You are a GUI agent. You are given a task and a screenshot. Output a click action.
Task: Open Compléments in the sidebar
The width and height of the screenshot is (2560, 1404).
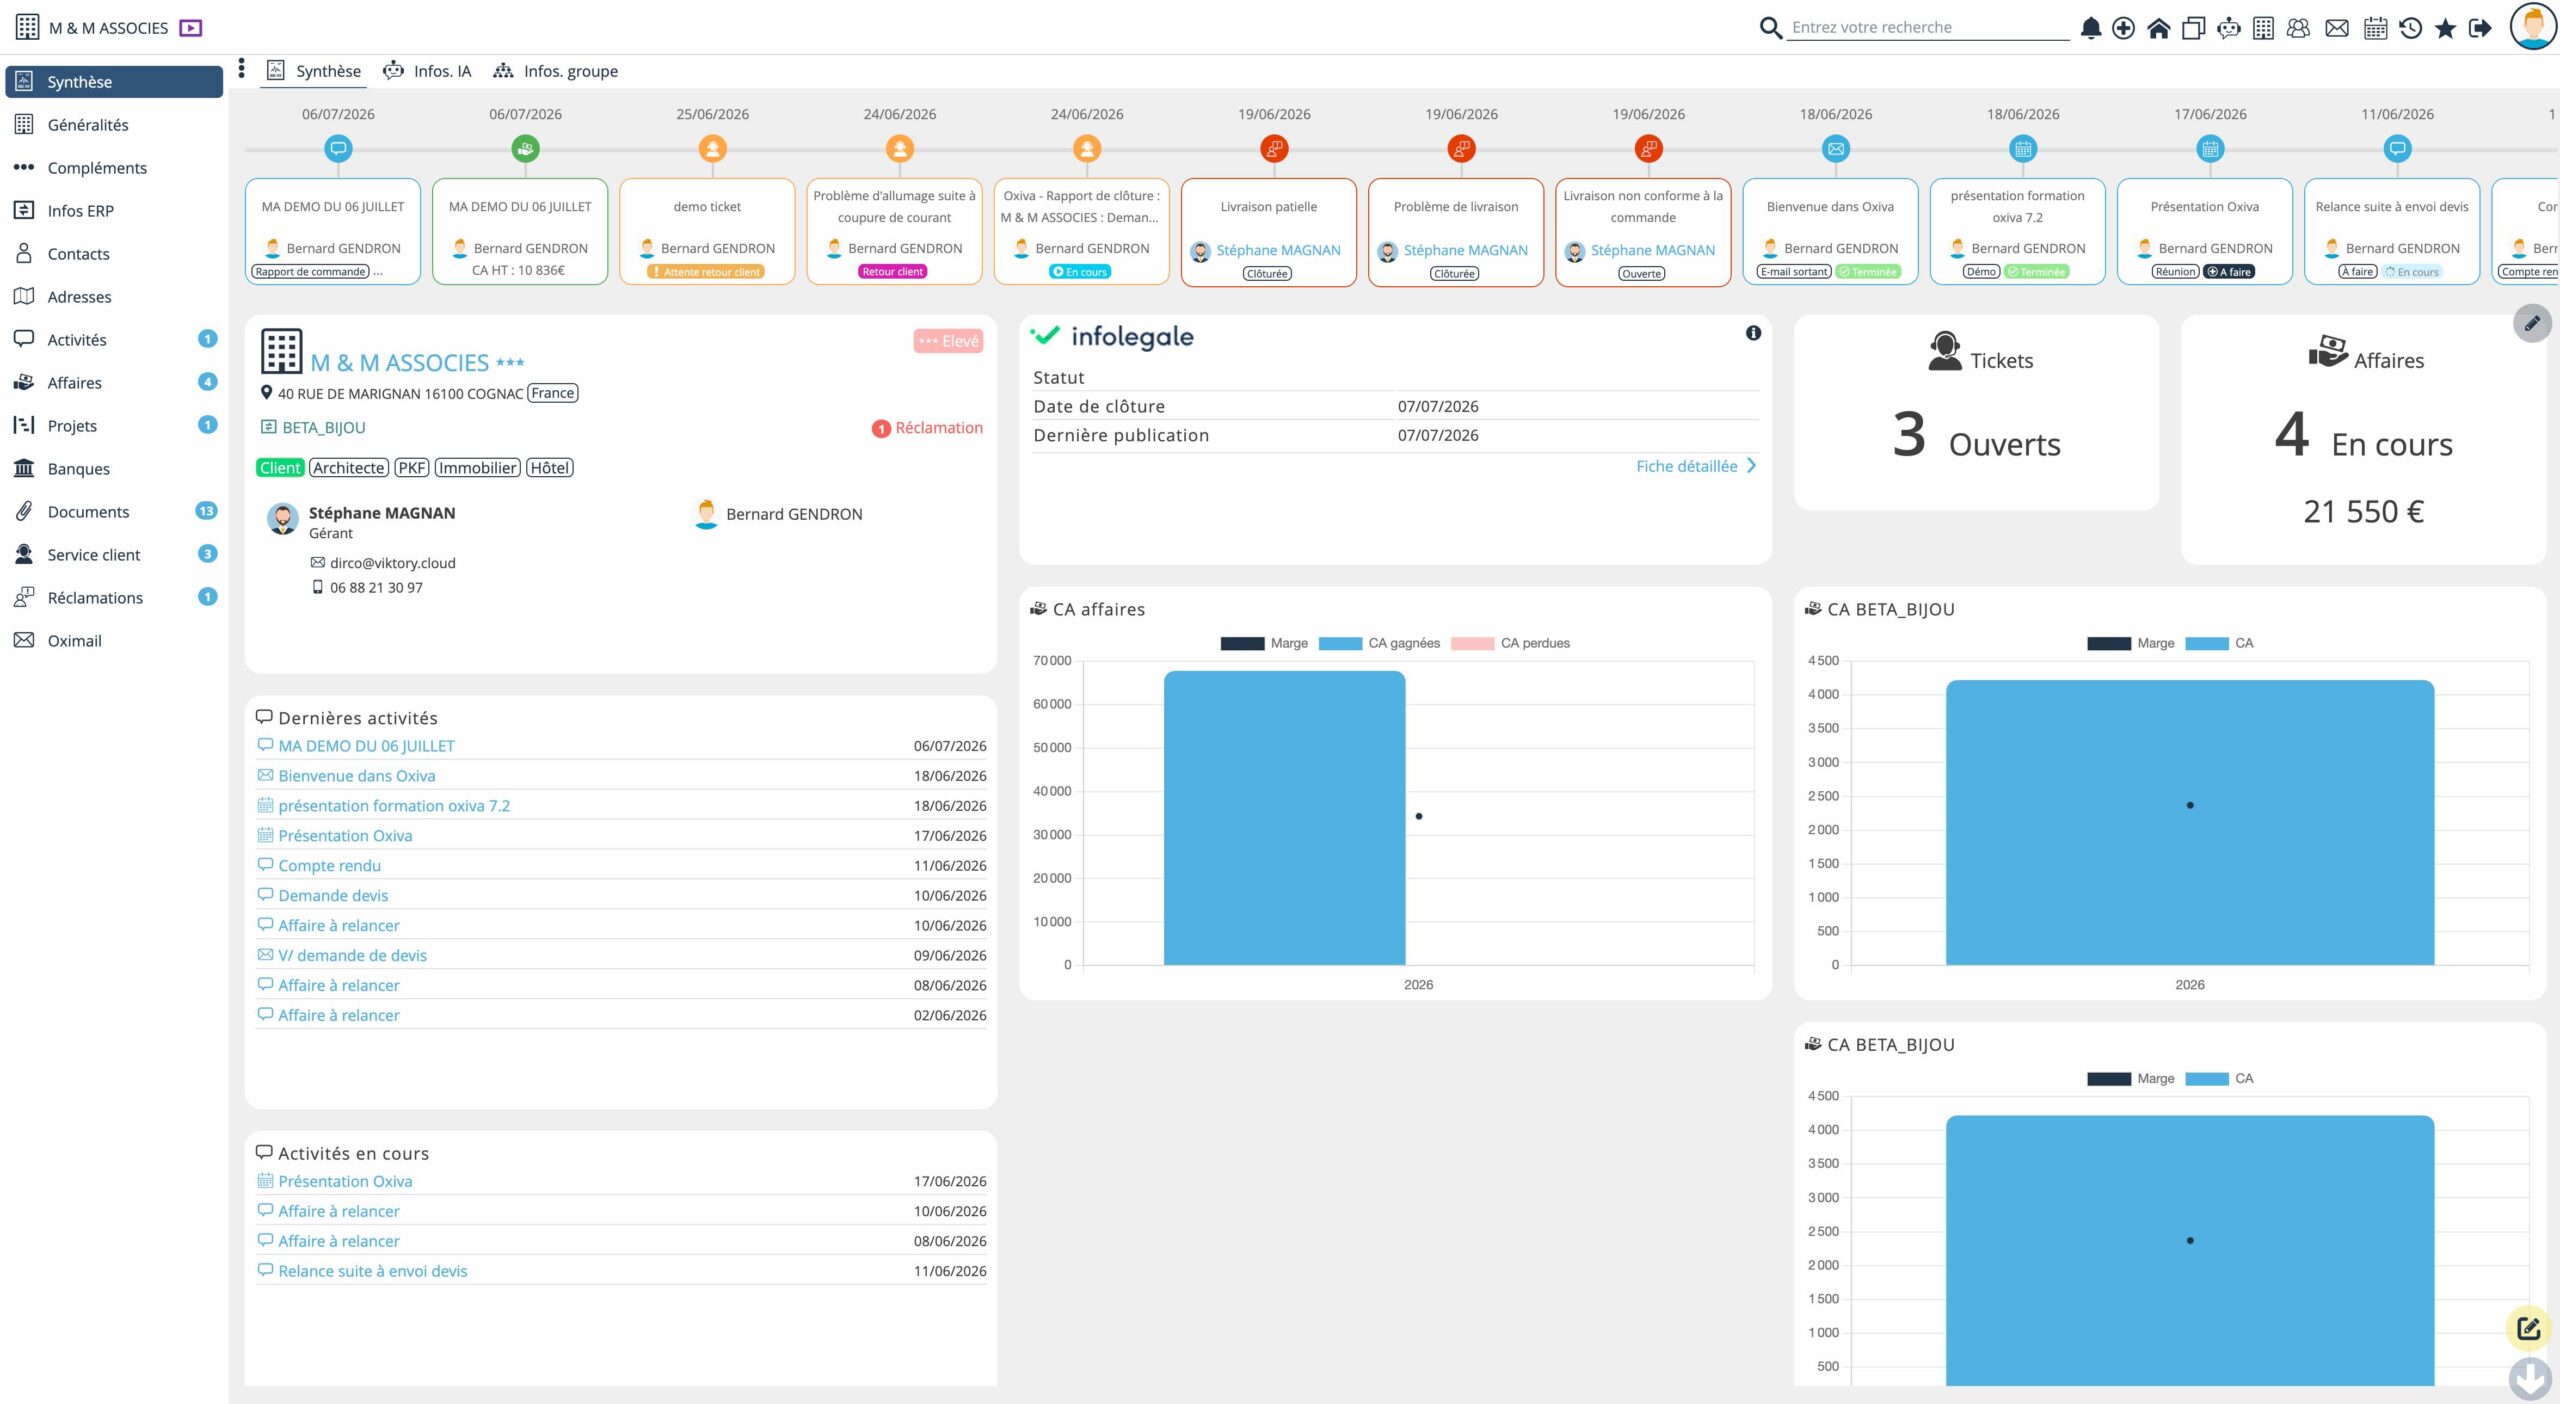pyautogui.click(x=114, y=168)
